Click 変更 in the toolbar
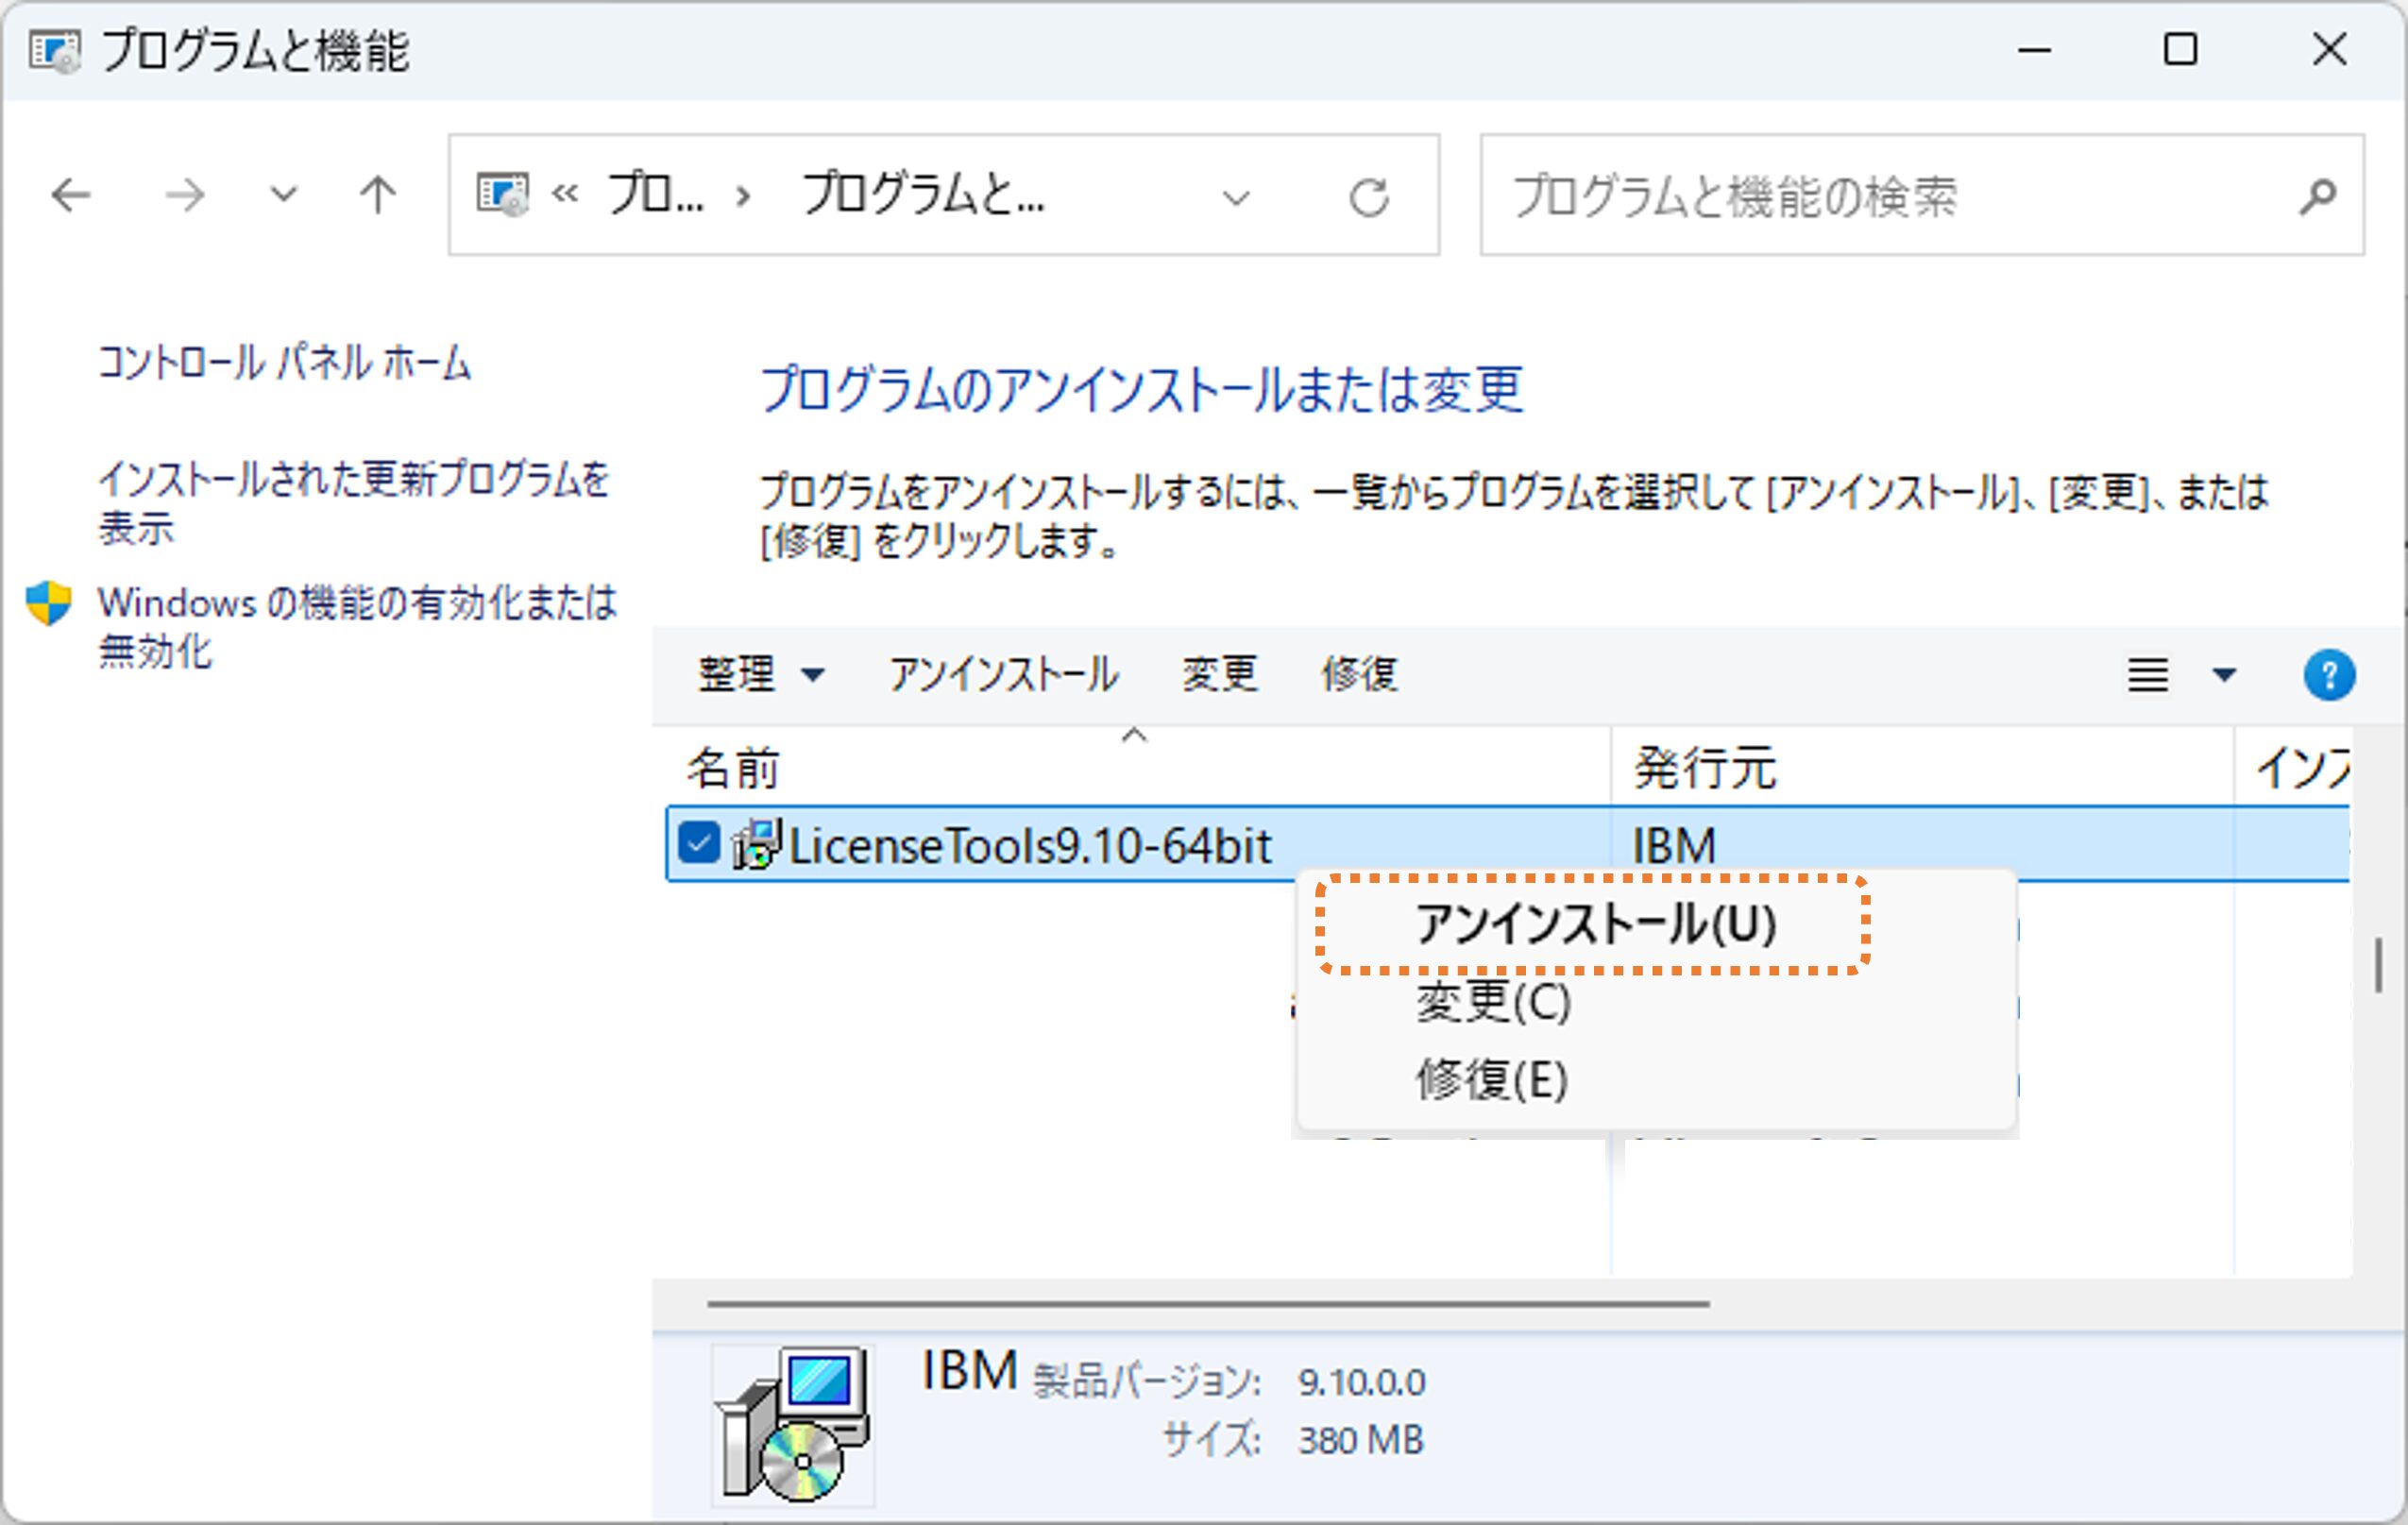This screenshot has width=2408, height=1525. coord(1220,674)
